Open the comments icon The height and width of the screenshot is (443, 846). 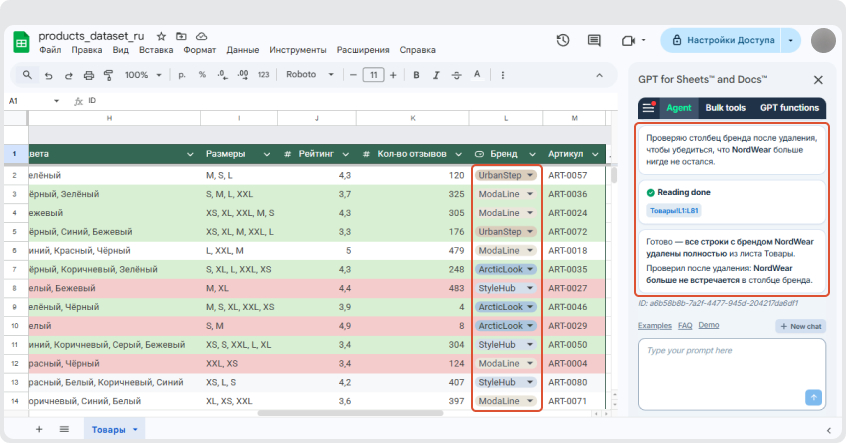[x=594, y=40]
